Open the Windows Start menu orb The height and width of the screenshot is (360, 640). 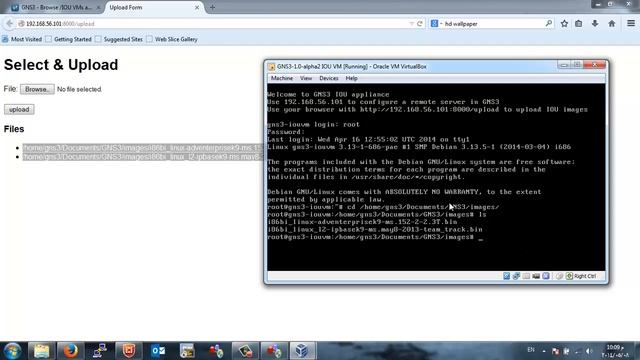click(x=12, y=351)
